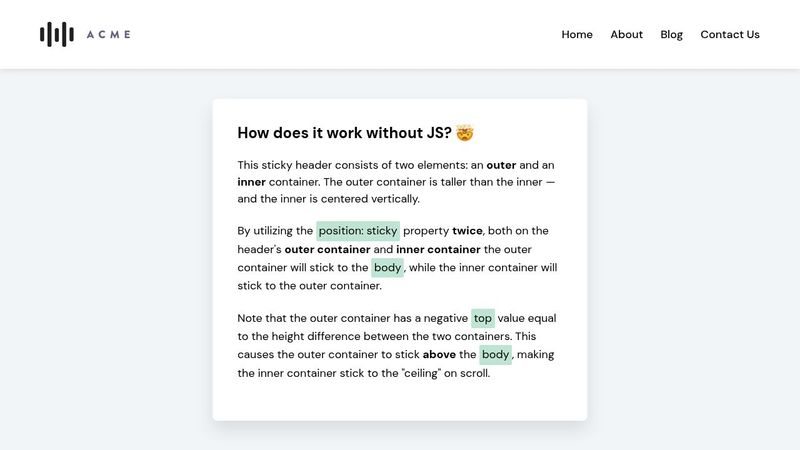Click the 'How does it work without JS?' heading
Image resolution: width=800 pixels, height=450 pixels.
[x=344, y=132]
